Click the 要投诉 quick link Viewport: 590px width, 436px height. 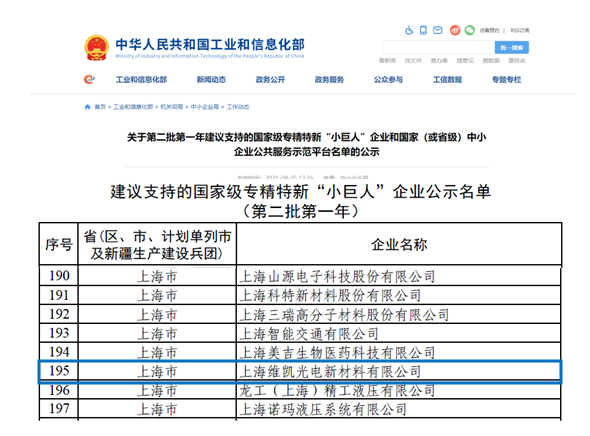[517, 61]
